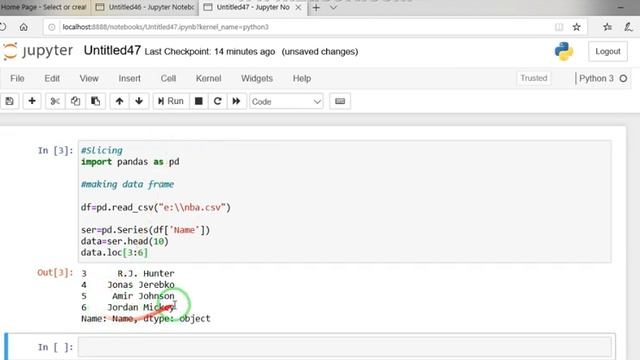Save the notebook with the floppy disk icon
Image resolution: width=640 pixels, height=360 pixels.
(x=10, y=101)
